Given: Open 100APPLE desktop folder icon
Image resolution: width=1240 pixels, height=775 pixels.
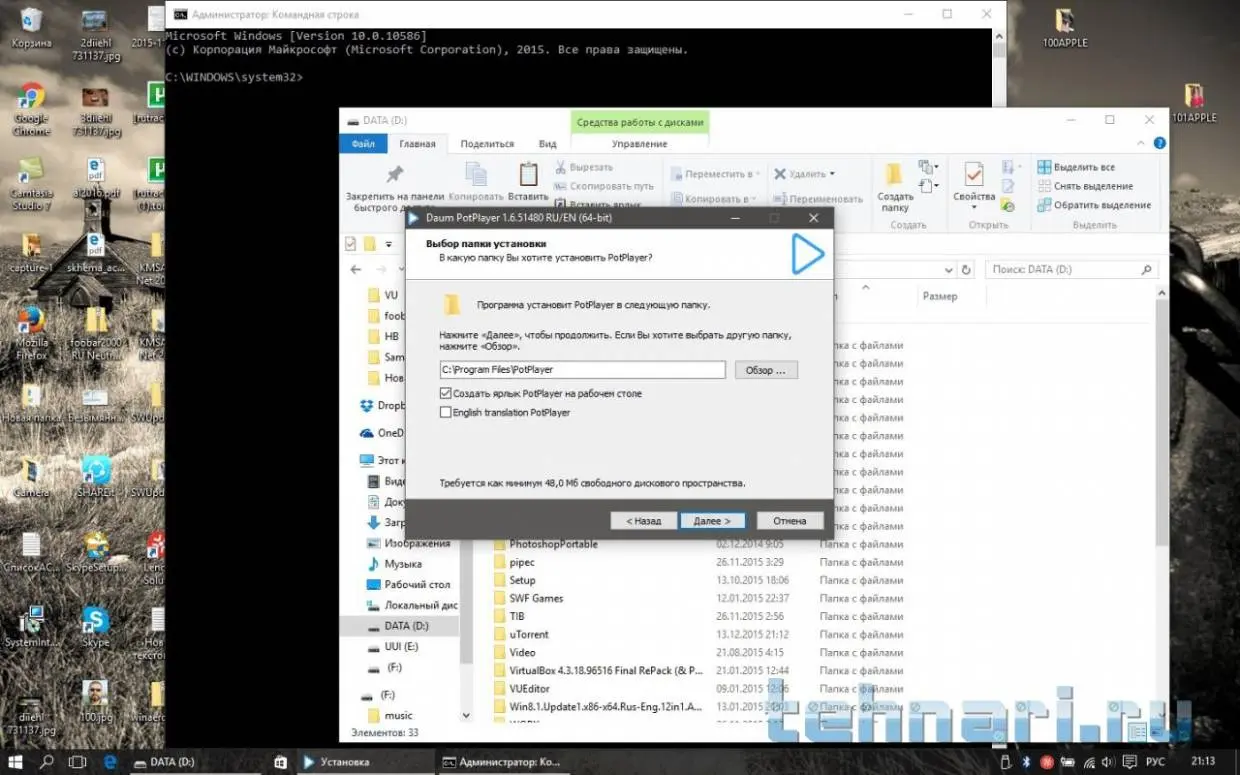Looking at the screenshot, I should (1065, 27).
